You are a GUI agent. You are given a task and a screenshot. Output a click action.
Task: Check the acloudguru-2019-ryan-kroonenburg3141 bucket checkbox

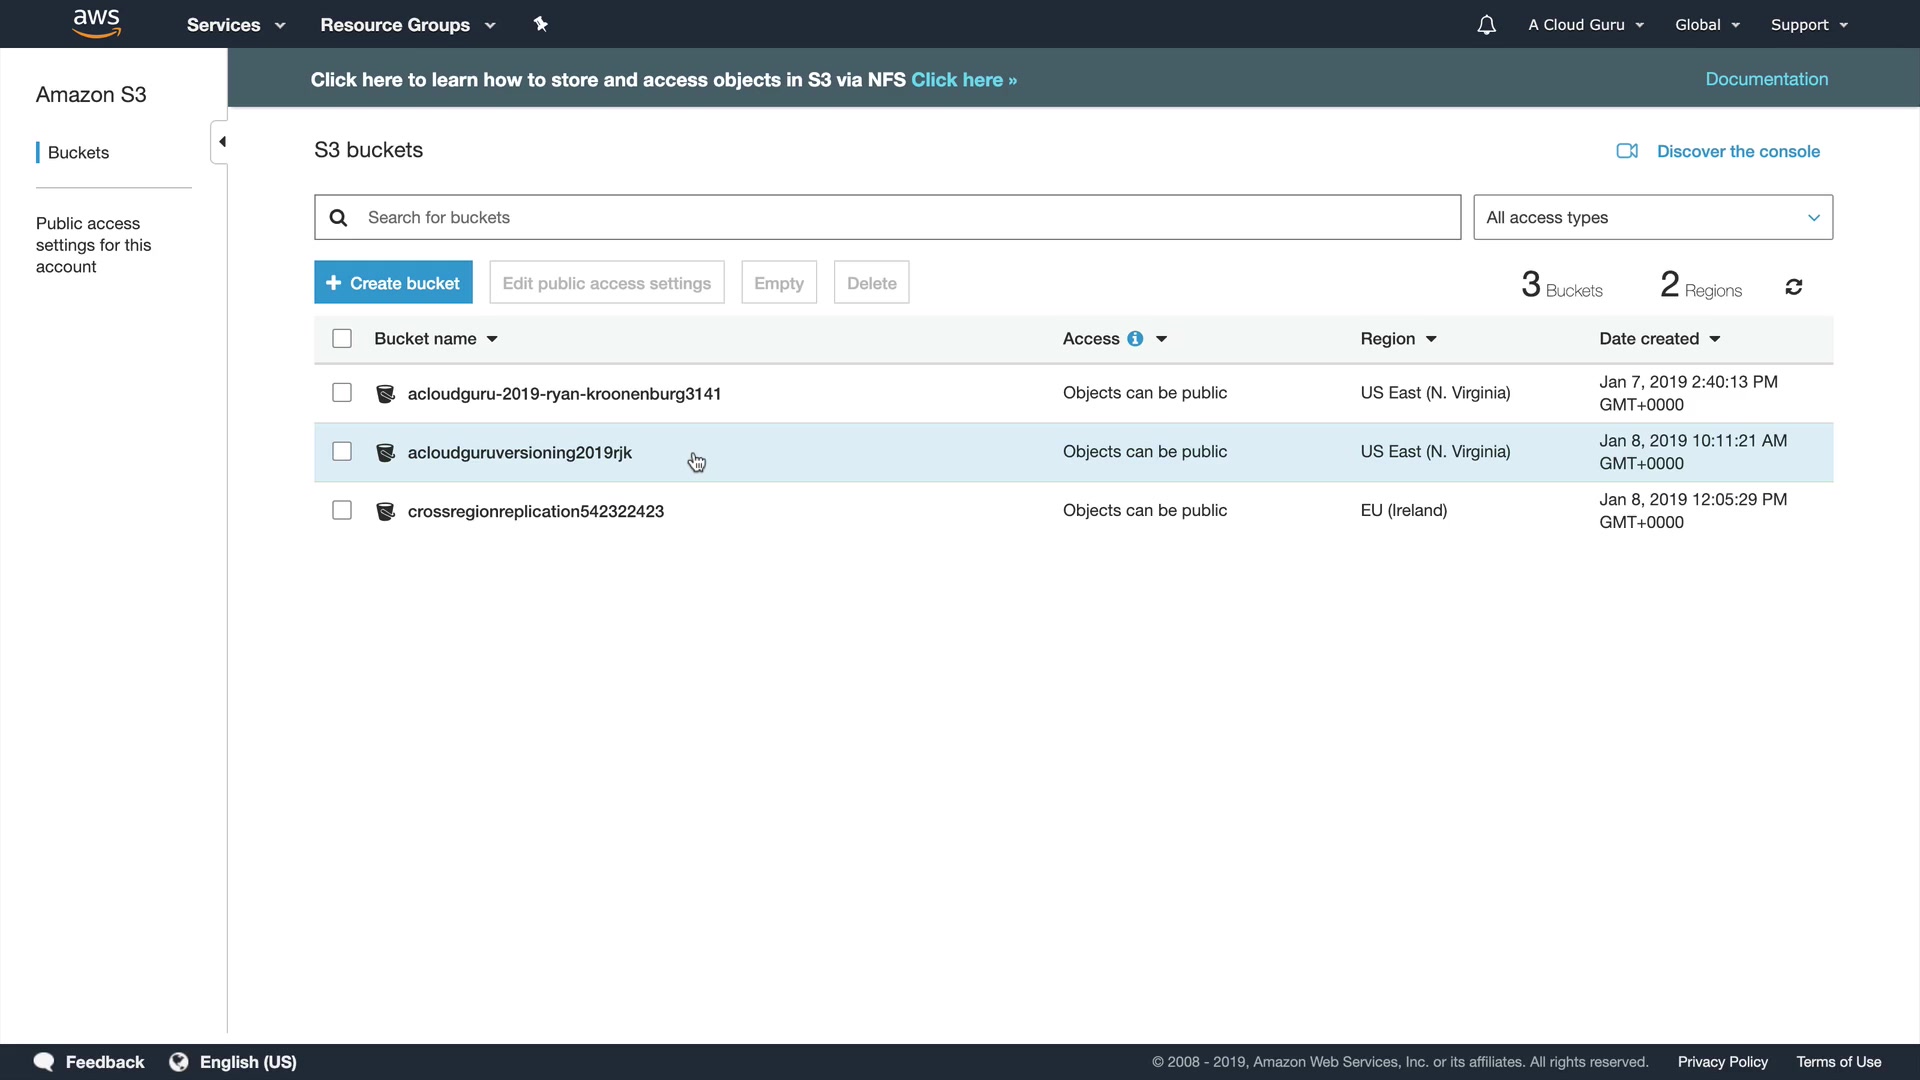pyautogui.click(x=342, y=393)
